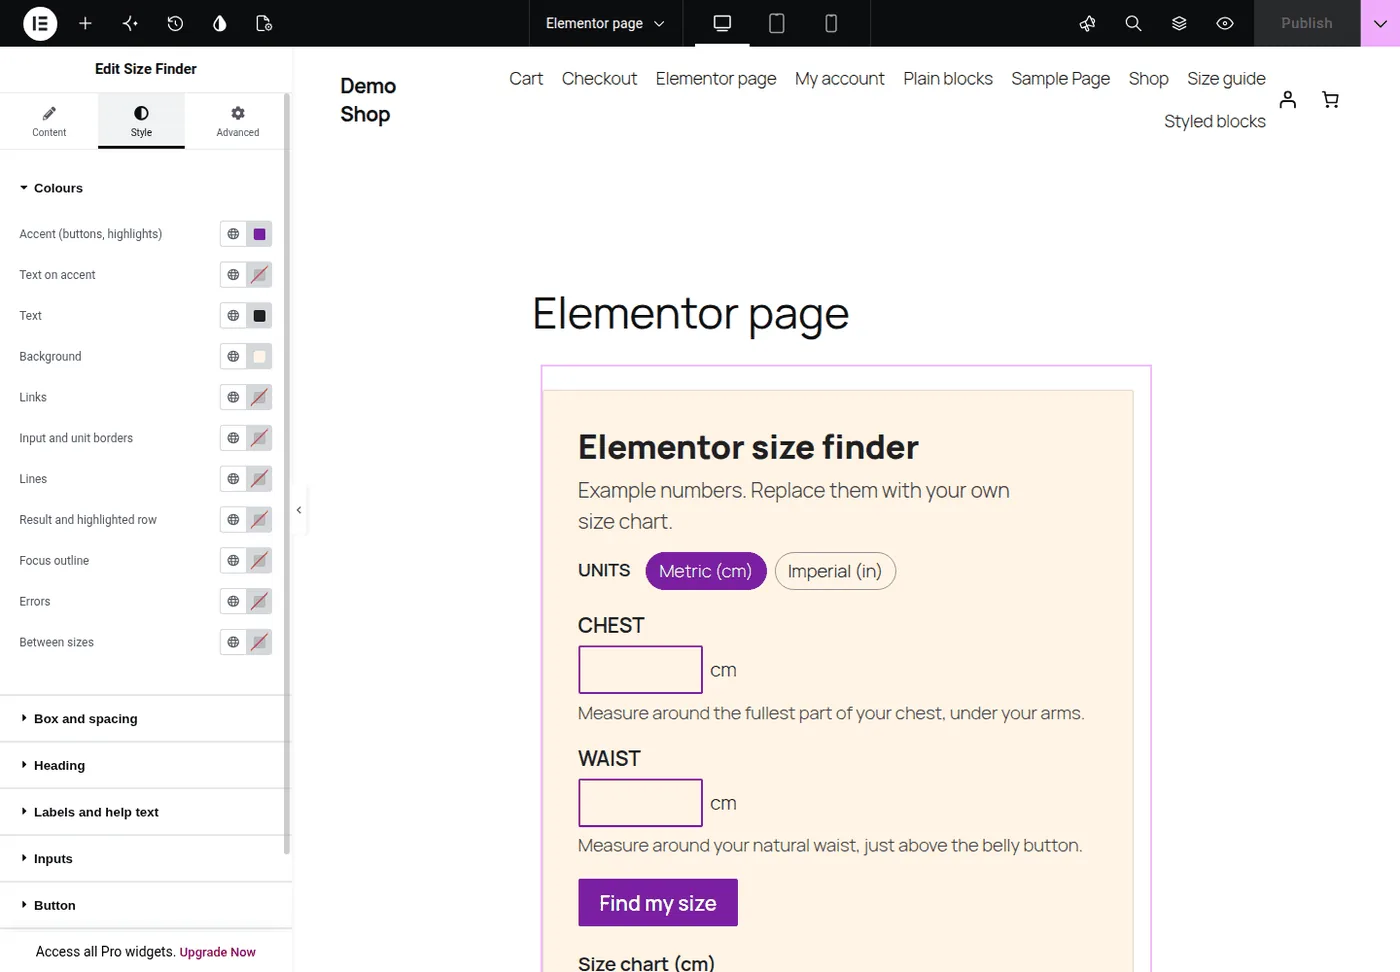Open page settings document icon

pos(264,23)
